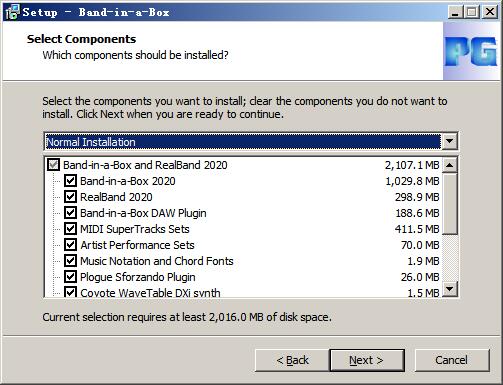Select Band-in-a-Box and RealBand 2020 label
The image size is (503, 385).
pos(145,165)
